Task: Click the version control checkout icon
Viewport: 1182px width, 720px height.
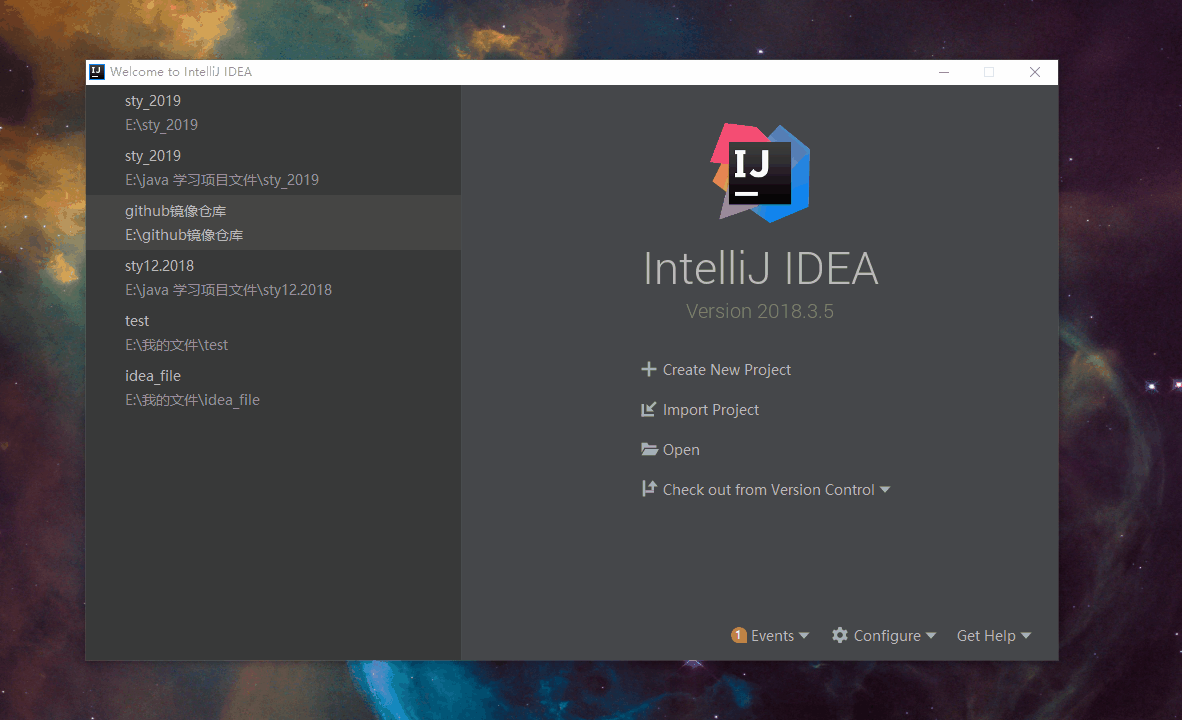Action: coord(648,489)
